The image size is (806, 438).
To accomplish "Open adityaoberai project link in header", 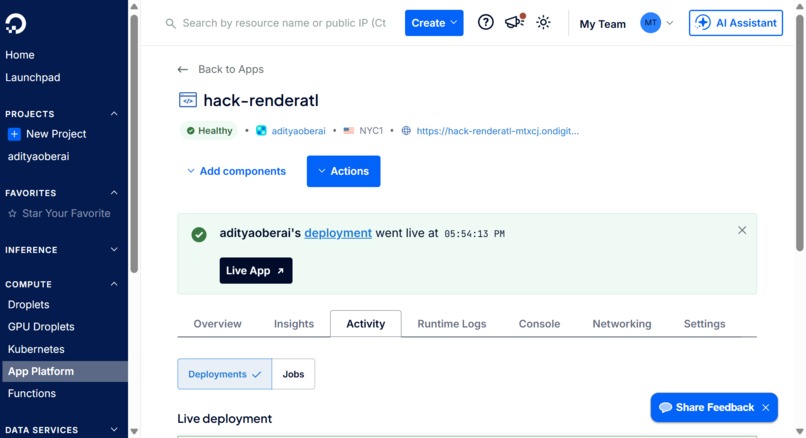I will point(298,131).
